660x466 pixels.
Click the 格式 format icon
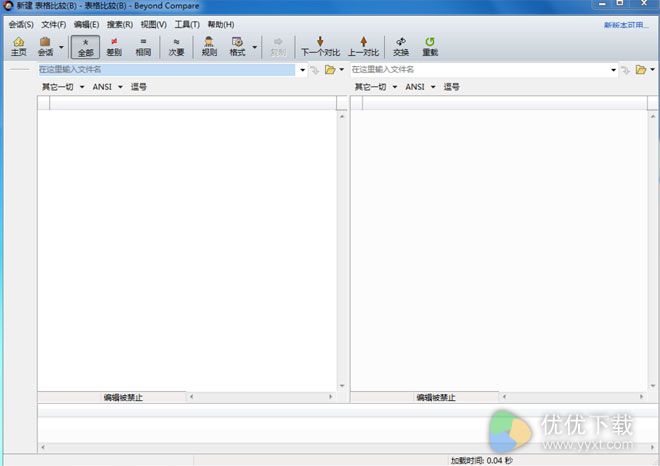[237, 47]
